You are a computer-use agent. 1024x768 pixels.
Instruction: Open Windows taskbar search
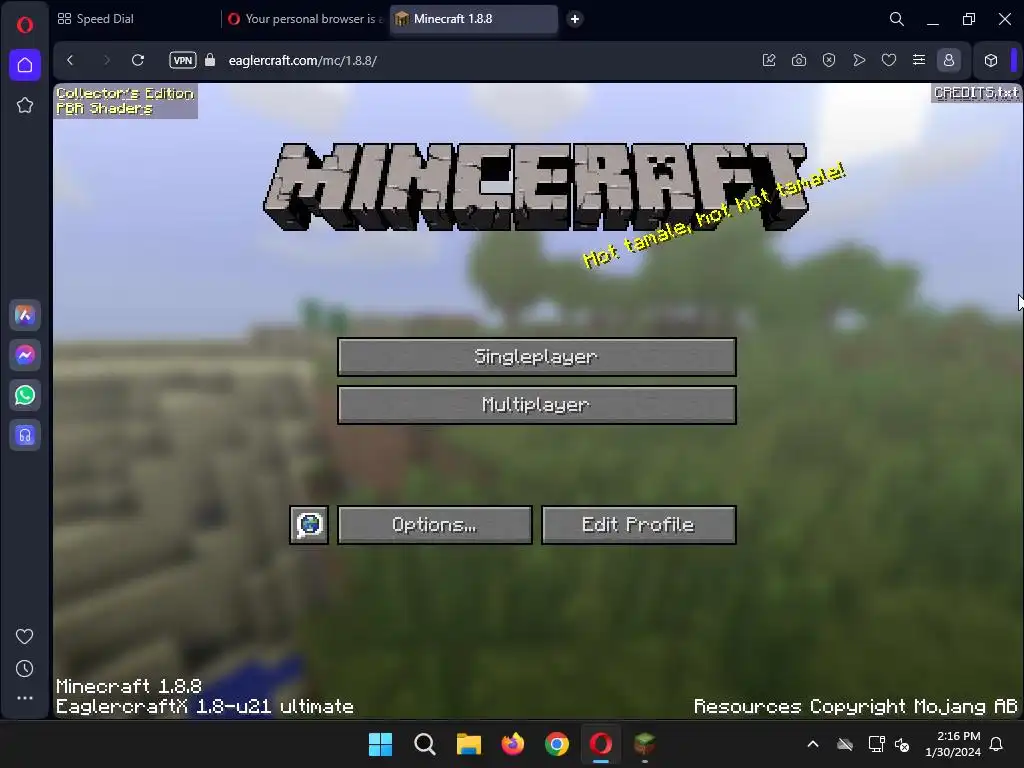(x=424, y=744)
